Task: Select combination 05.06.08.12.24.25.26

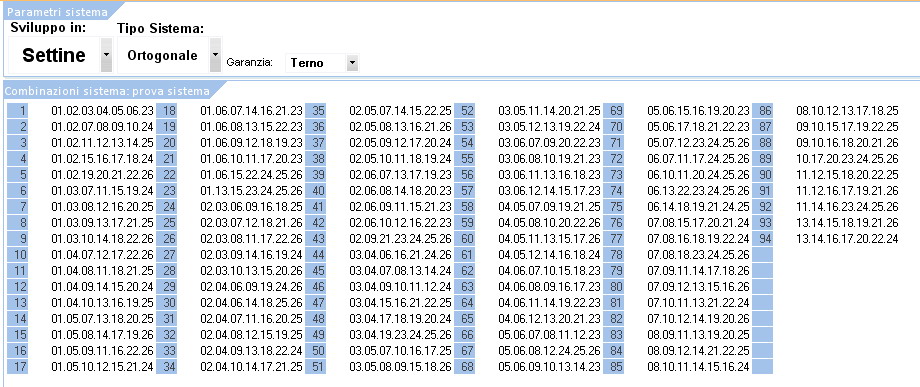Action: [x=550, y=351]
